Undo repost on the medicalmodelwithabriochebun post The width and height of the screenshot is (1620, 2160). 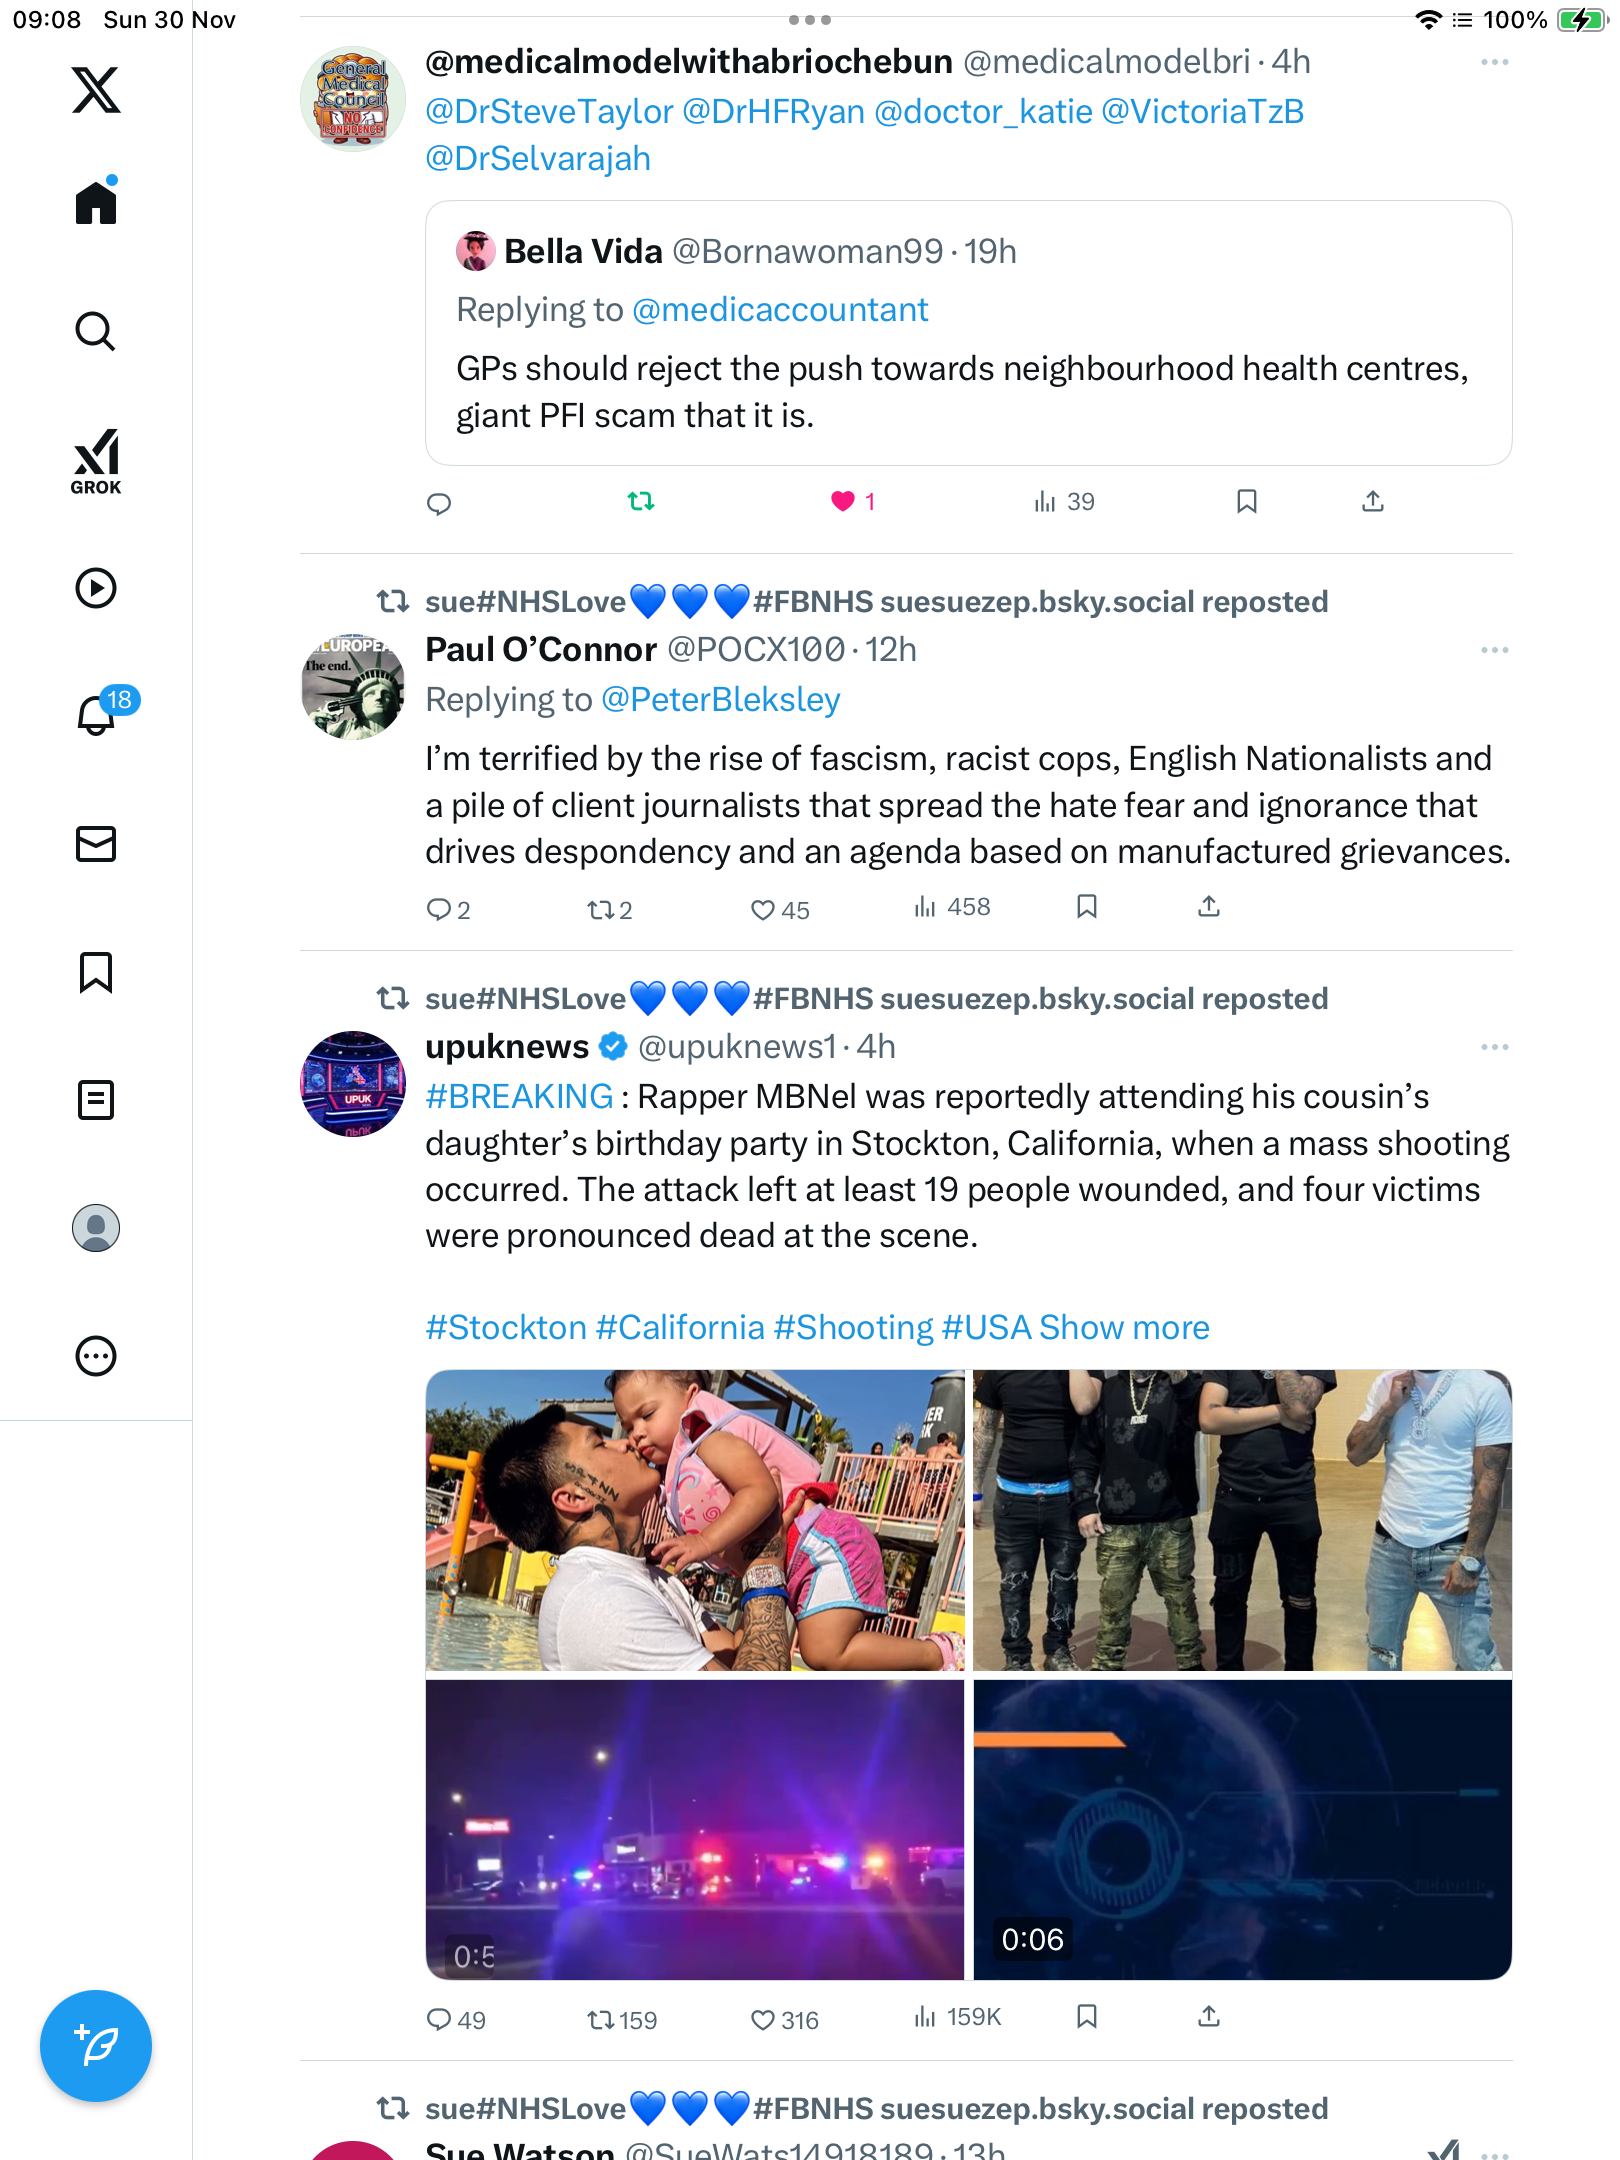(641, 501)
